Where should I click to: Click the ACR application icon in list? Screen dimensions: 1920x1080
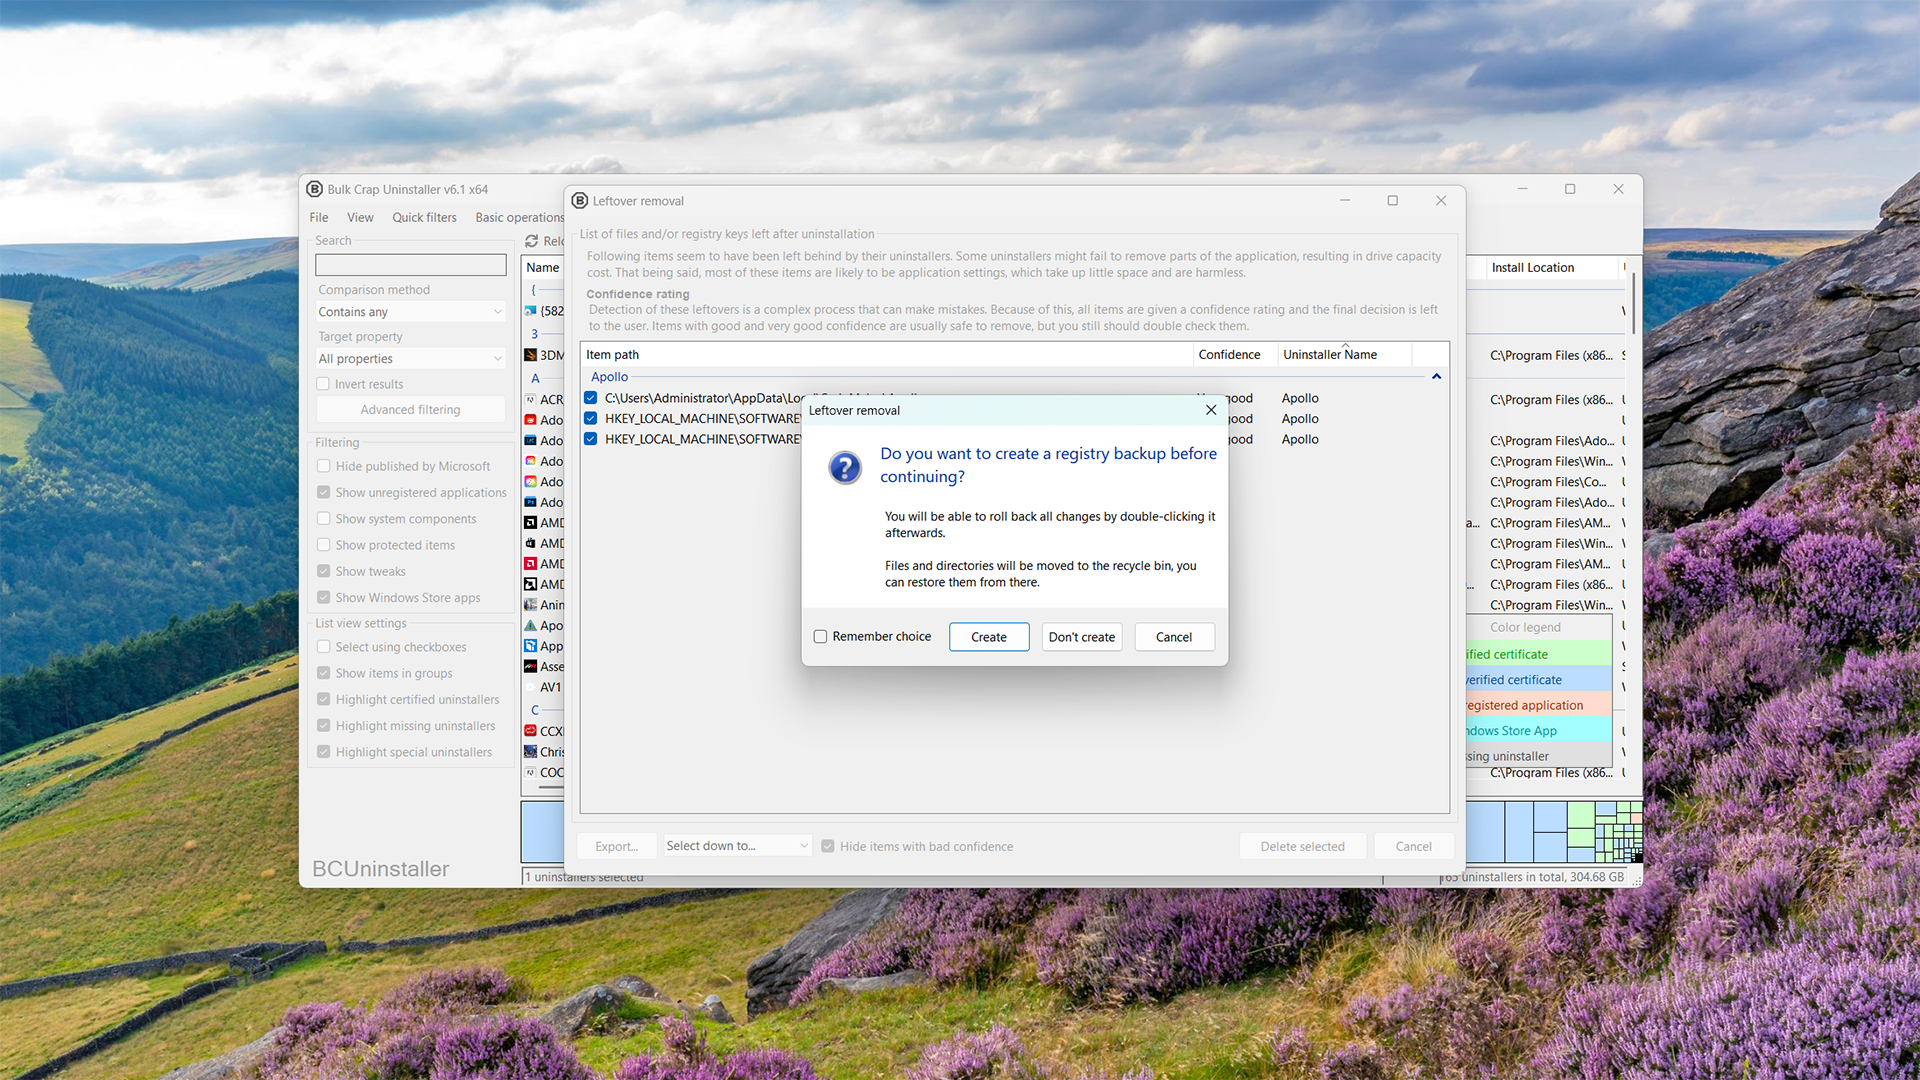pos(531,400)
